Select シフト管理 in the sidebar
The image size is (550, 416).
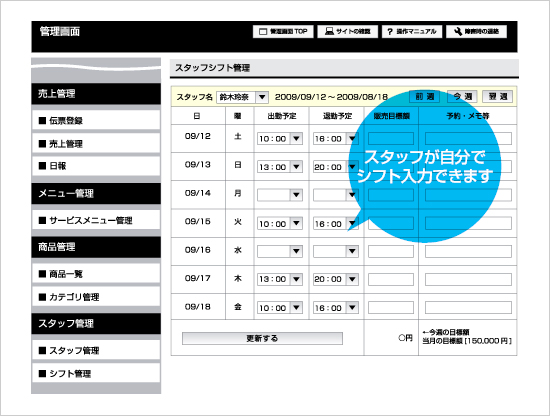(x=96, y=373)
